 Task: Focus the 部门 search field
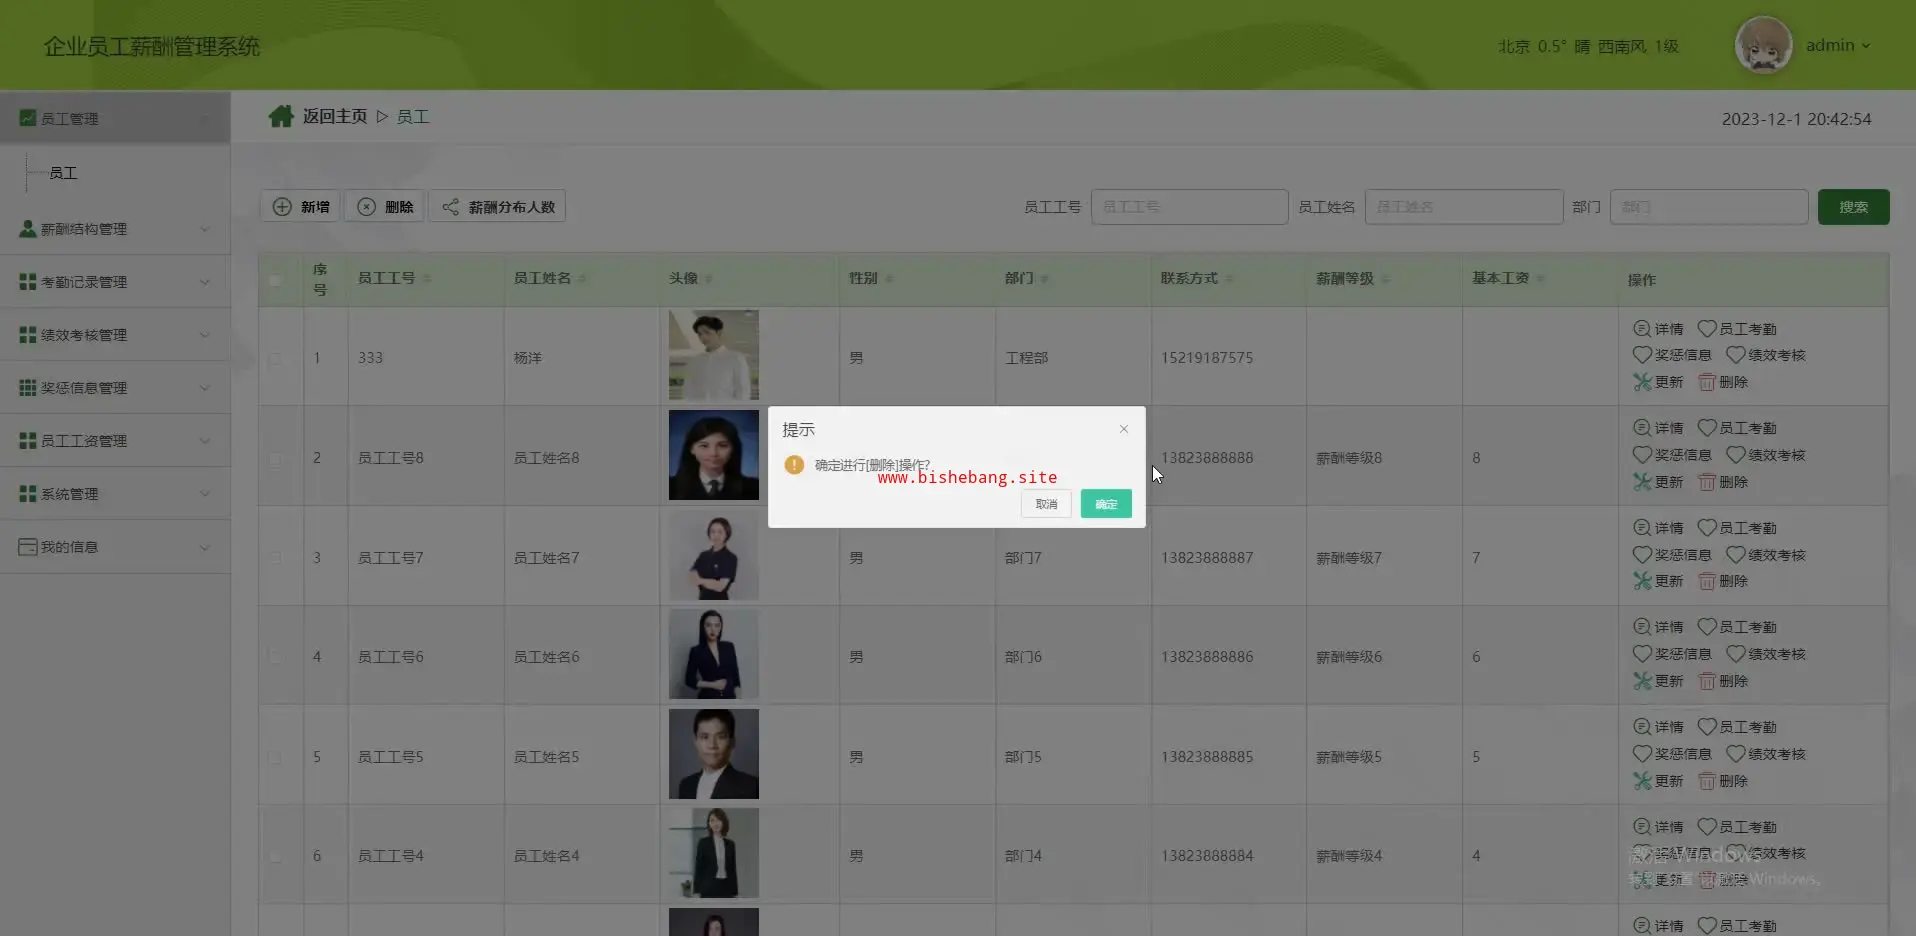(1708, 207)
